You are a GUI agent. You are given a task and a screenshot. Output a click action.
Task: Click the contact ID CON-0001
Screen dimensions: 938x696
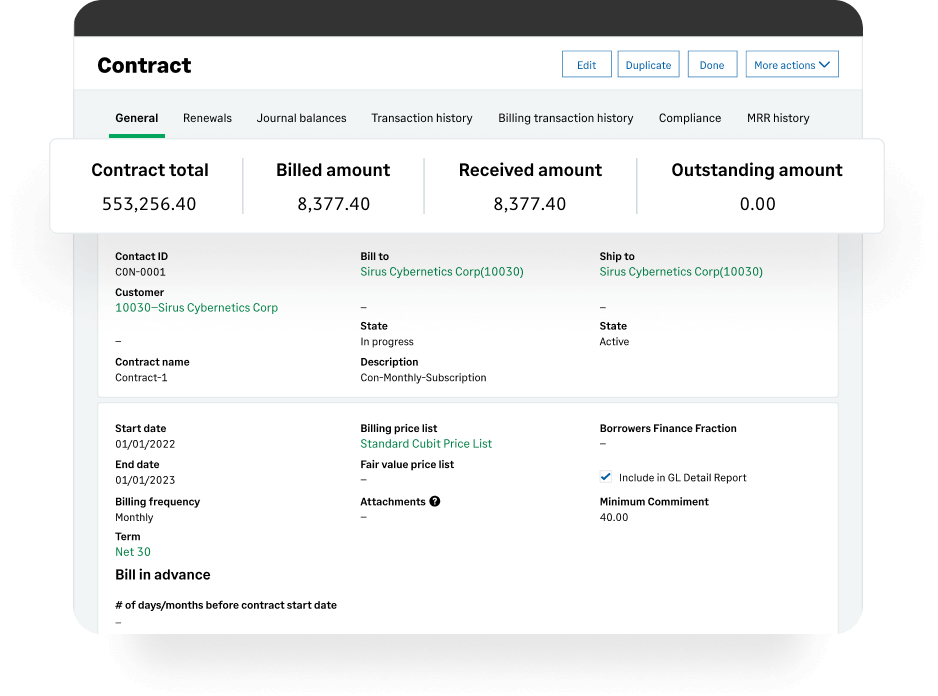tap(141, 272)
